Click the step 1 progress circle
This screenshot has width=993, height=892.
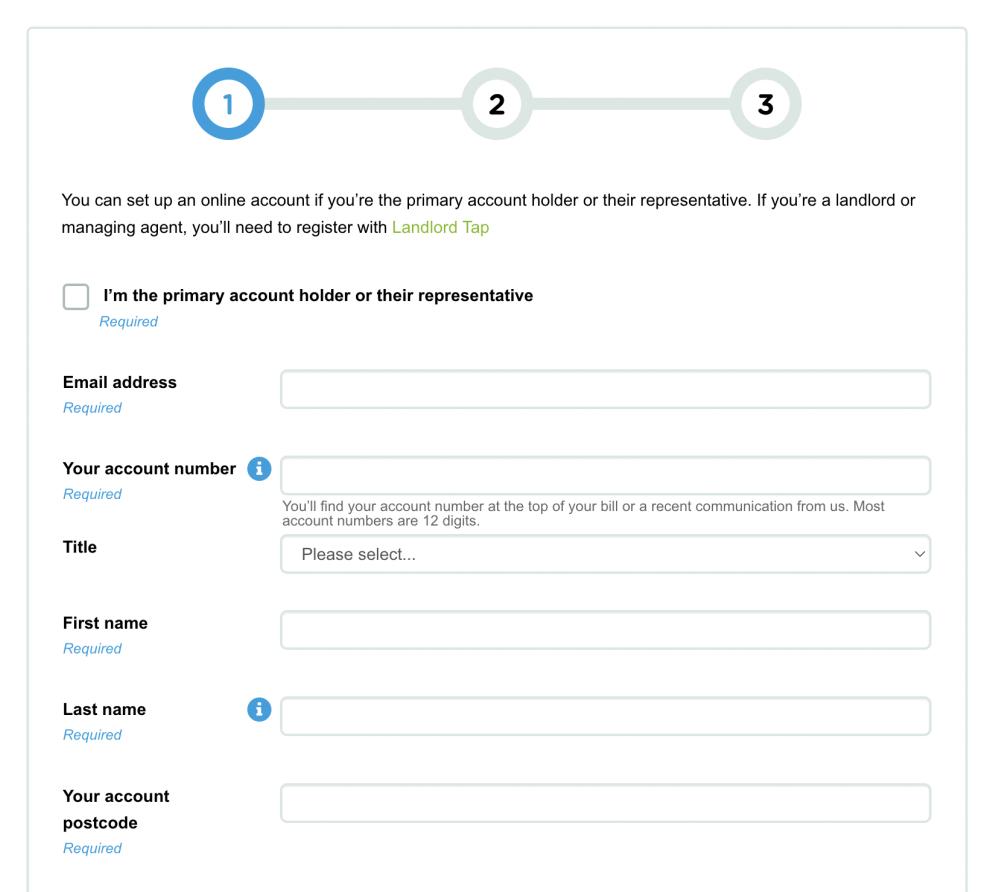tap(228, 104)
